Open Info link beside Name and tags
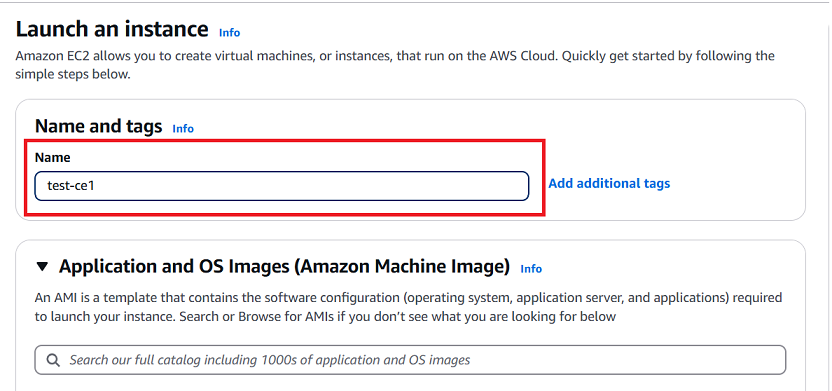The height and width of the screenshot is (391, 832). tap(183, 128)
